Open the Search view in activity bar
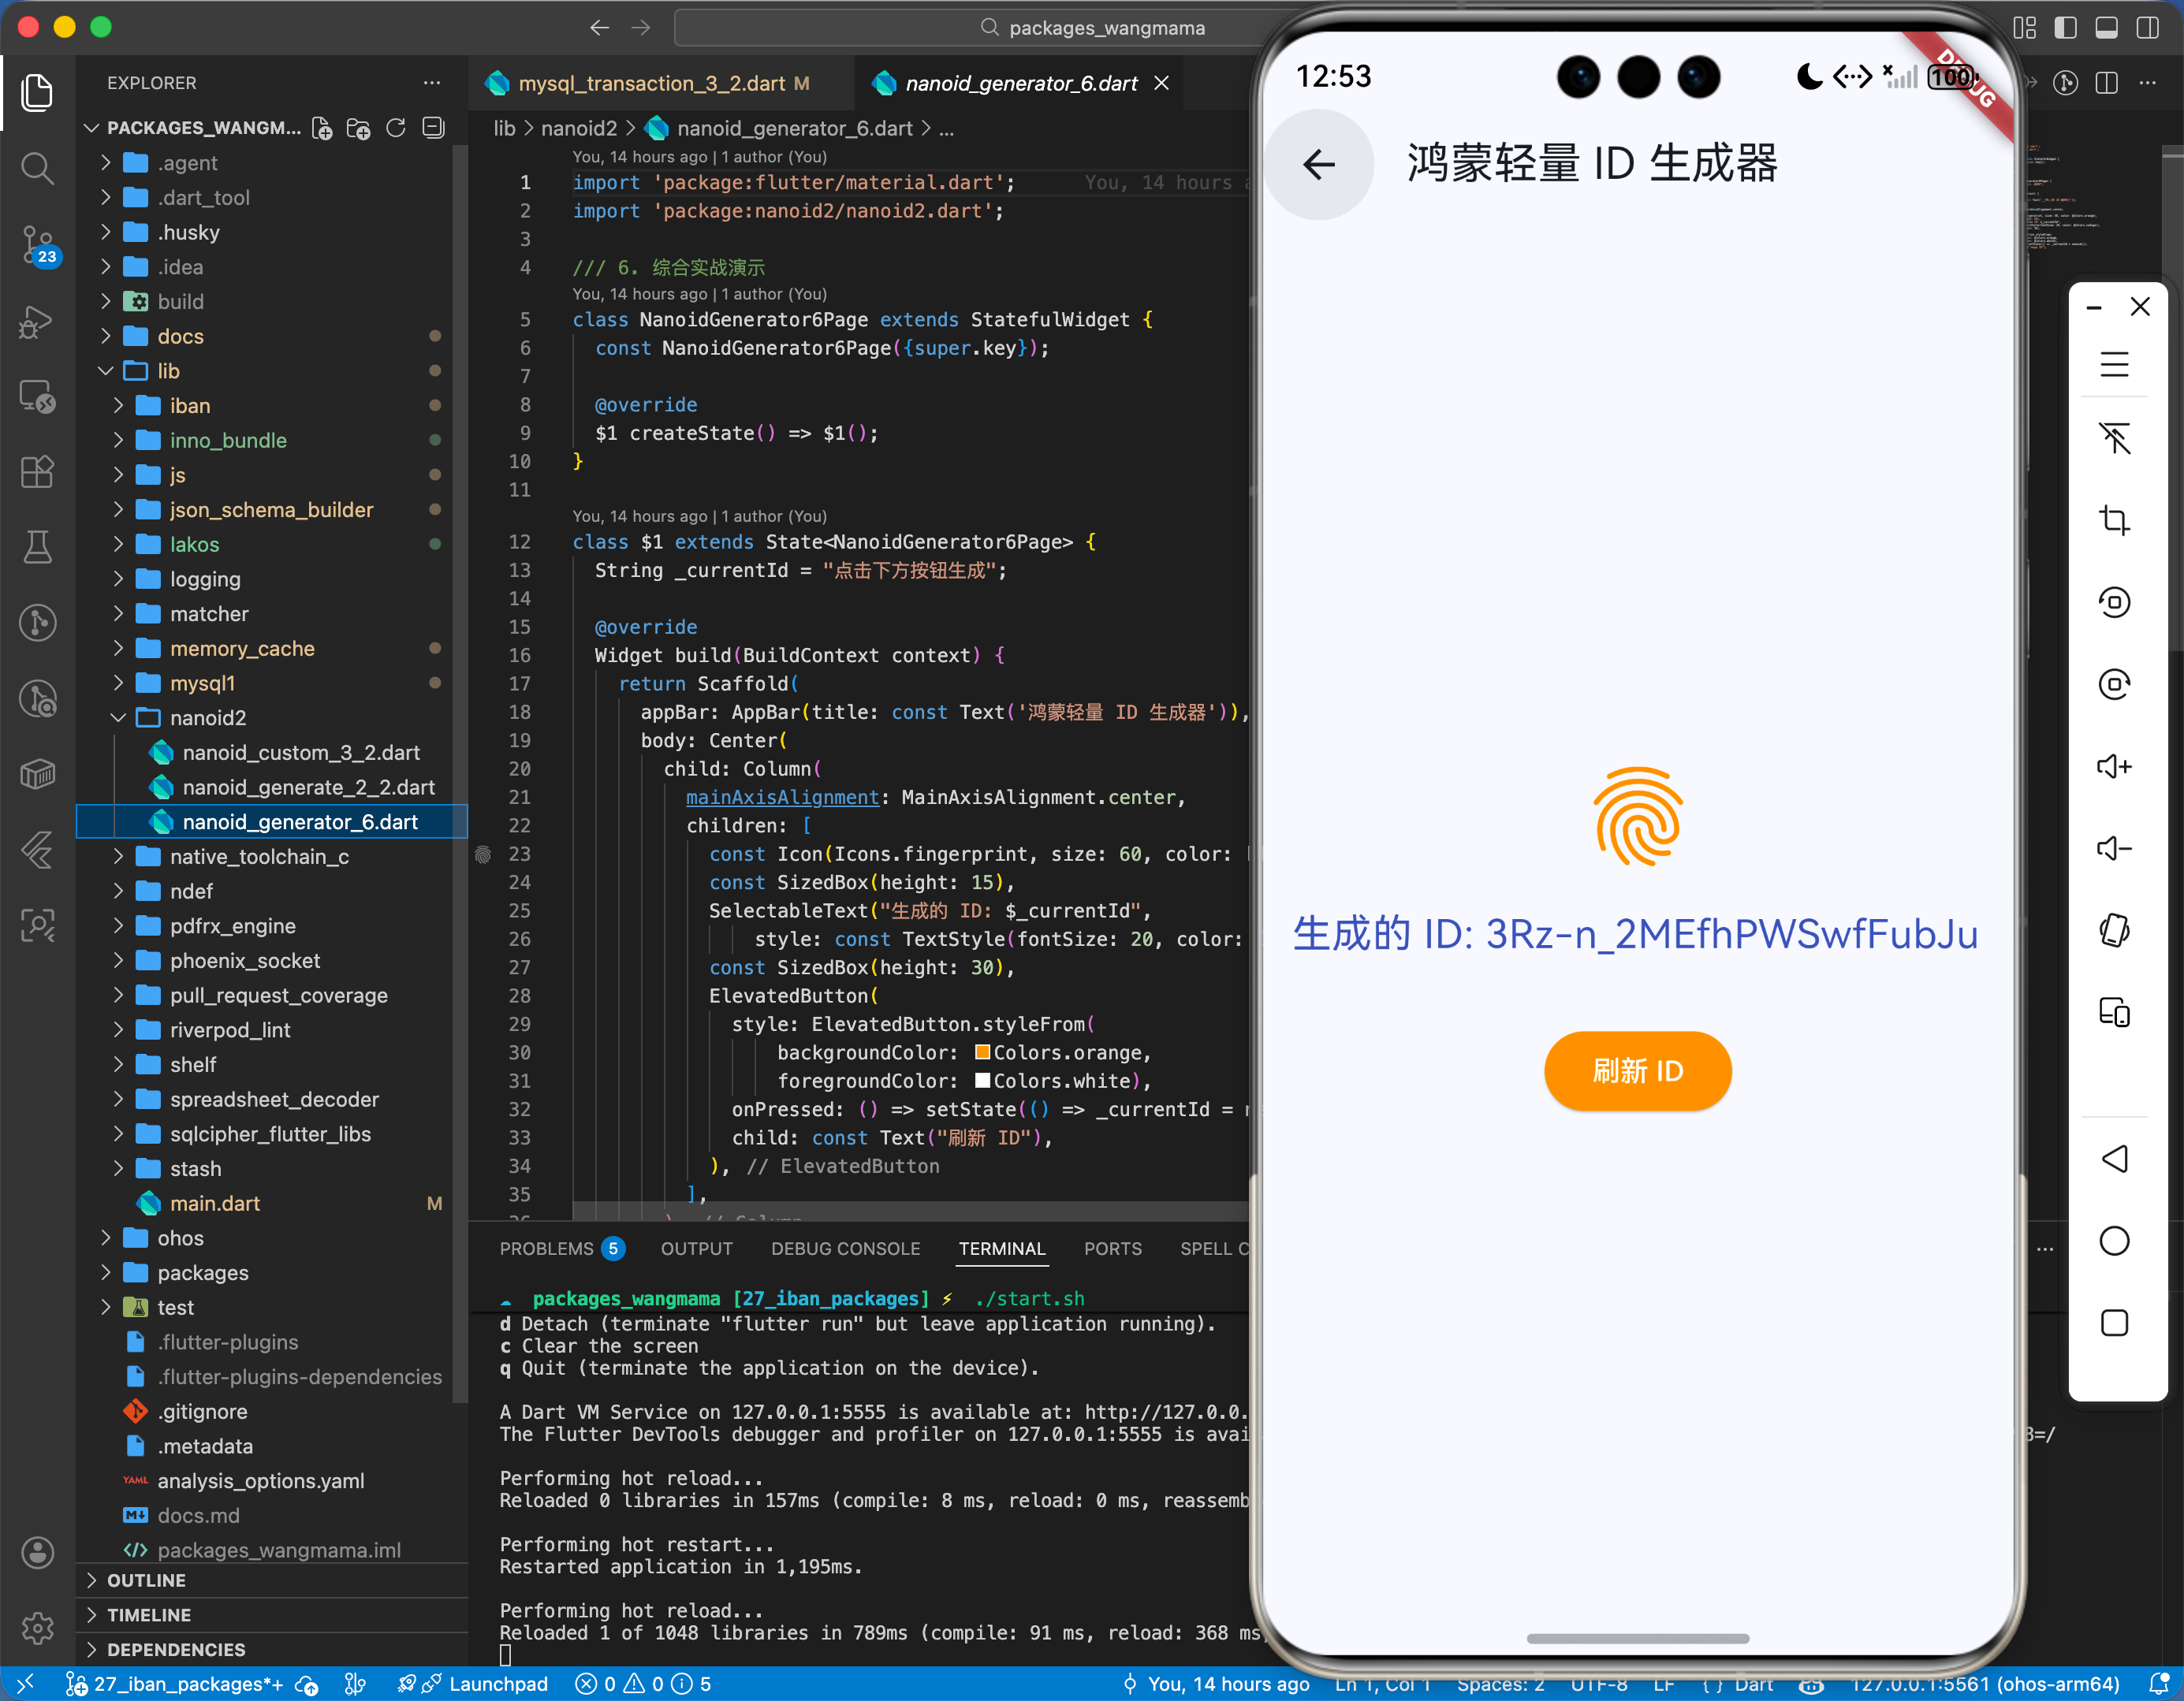 37,168
